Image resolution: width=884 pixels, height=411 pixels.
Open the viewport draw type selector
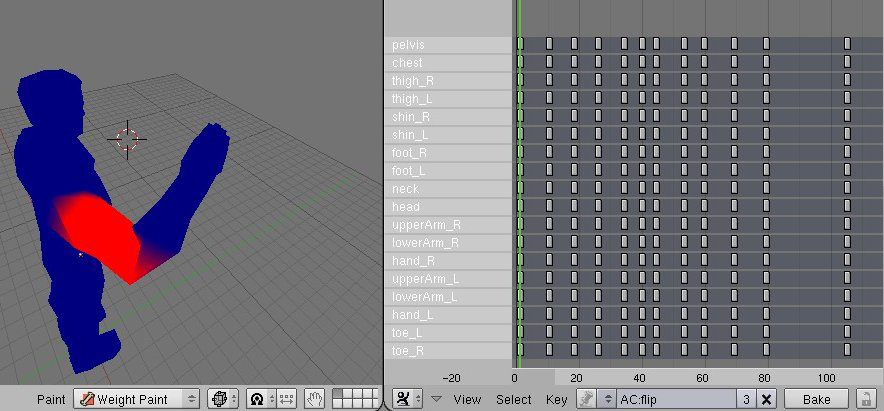pyautogui.click(x=223, y=399)
